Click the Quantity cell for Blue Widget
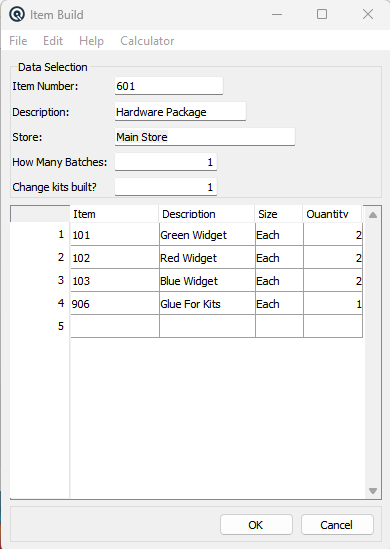Image resolution: width=390 pixels, height=549 pixels. click(333, 281)
